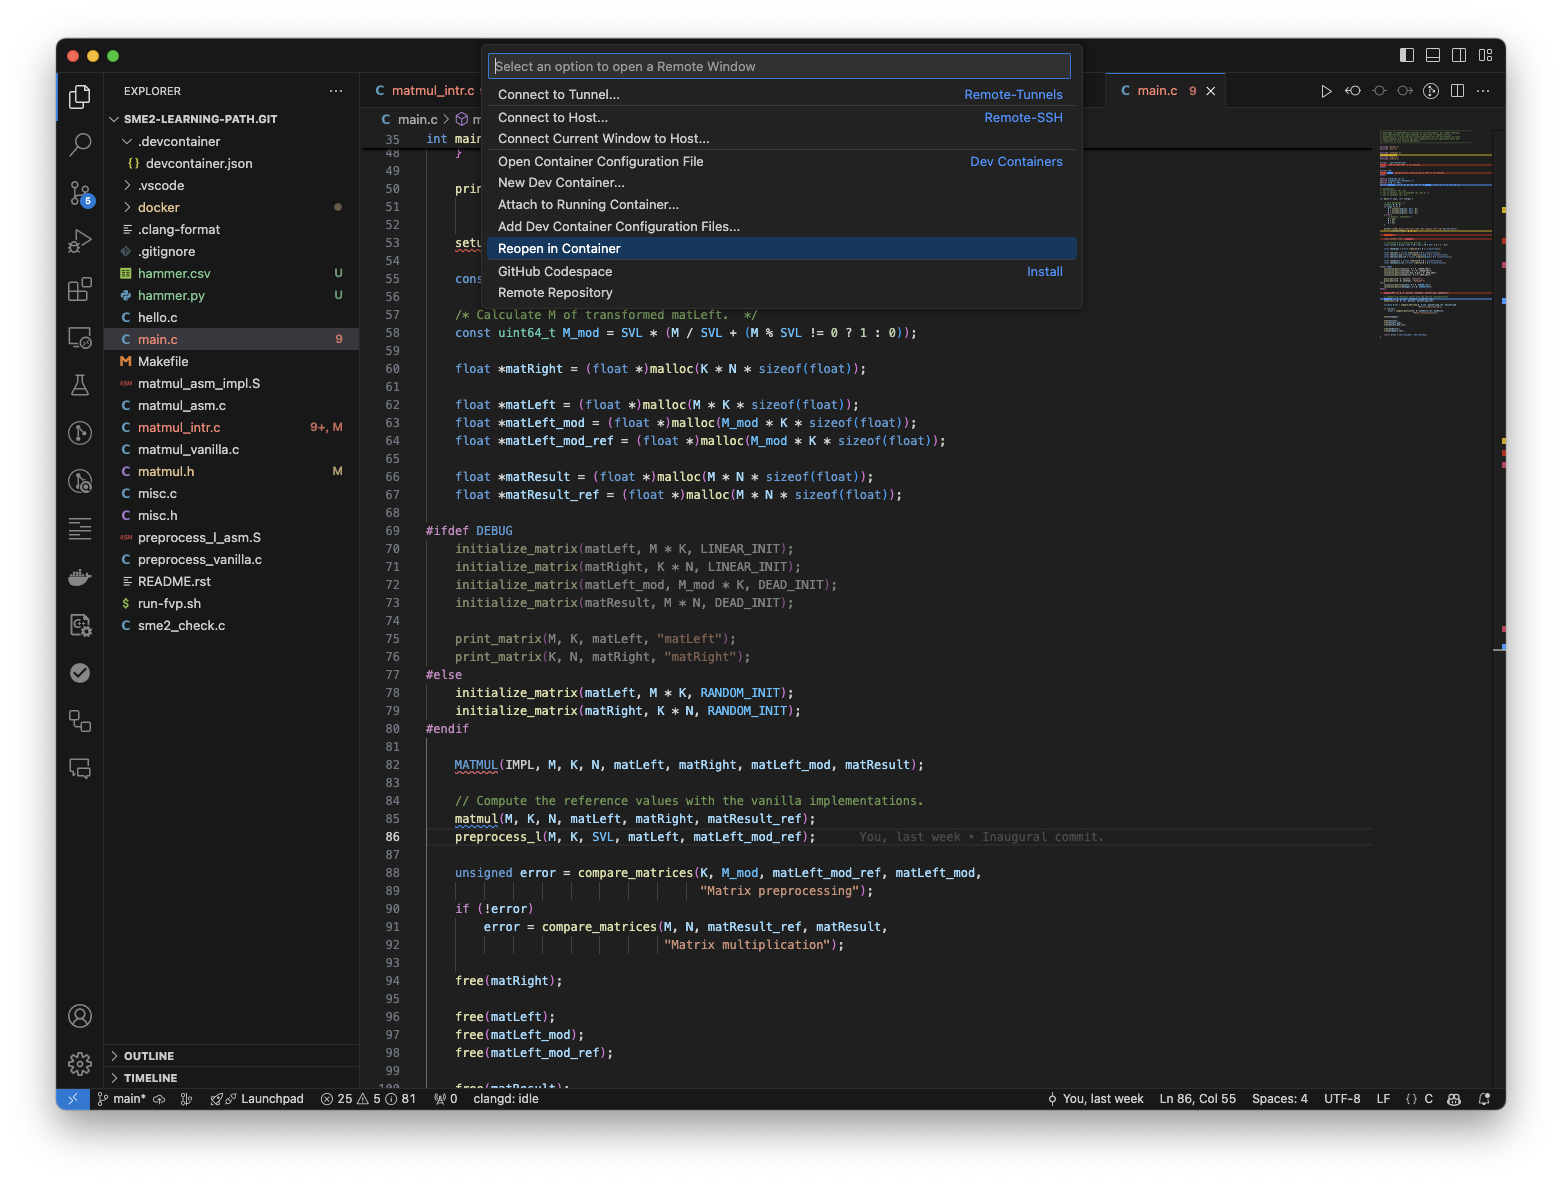
Task: Open the Run and Debug view
Action: pos(79,241)
